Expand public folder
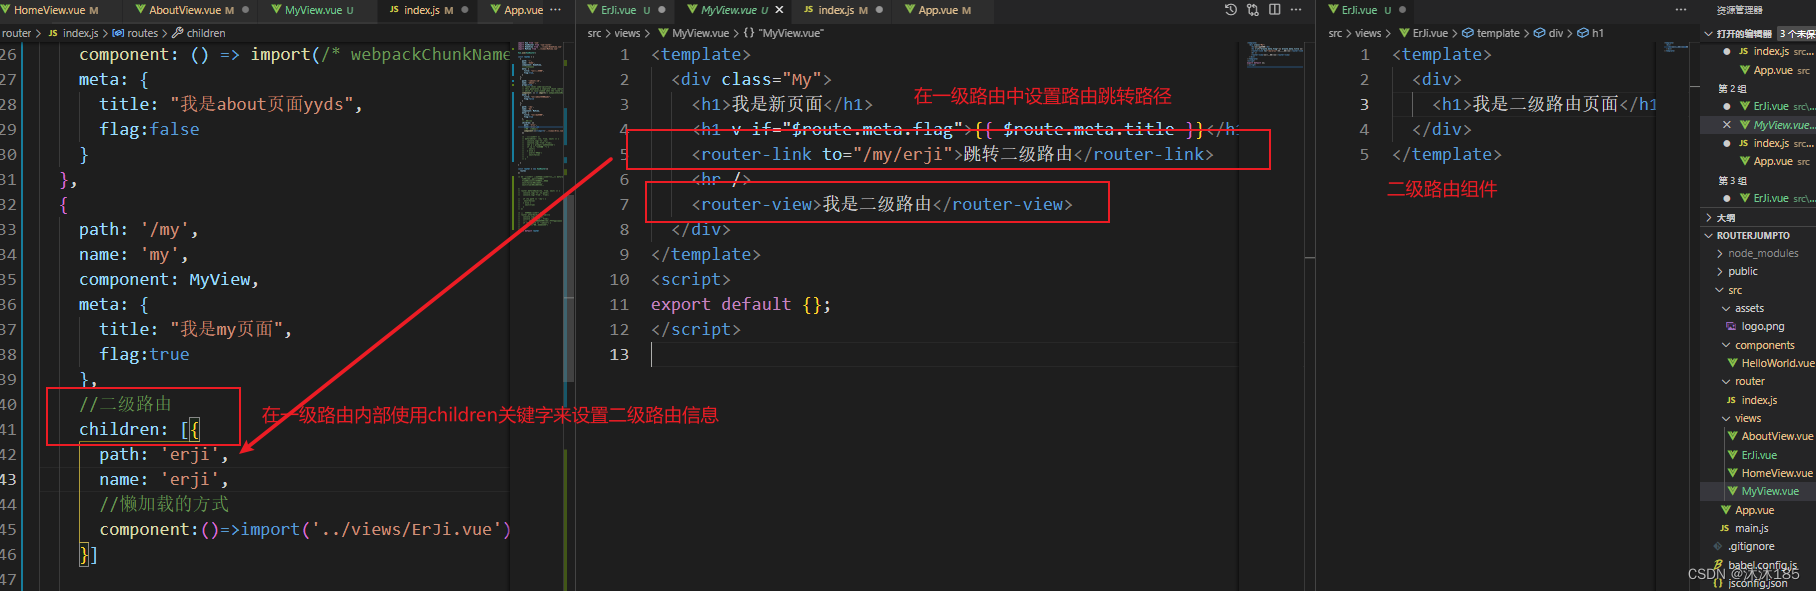This screenshot has width=1816, height=591. [x=1758, y=272]
